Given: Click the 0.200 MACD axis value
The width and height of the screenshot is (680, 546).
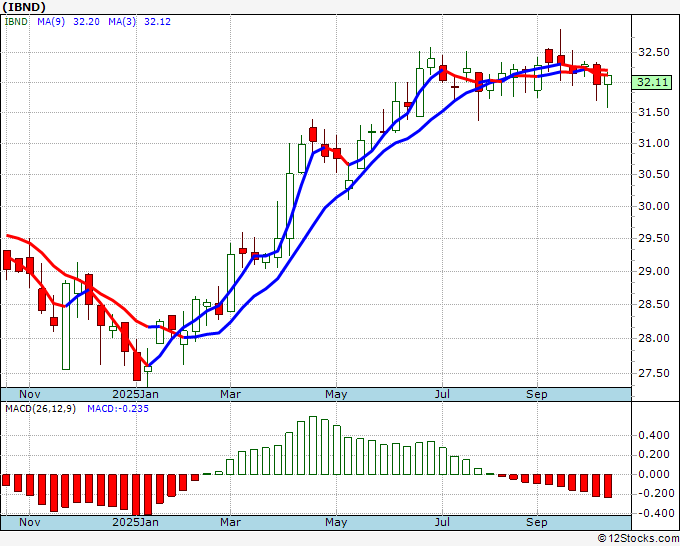Looking at the screenshot, I should point(656,454).
